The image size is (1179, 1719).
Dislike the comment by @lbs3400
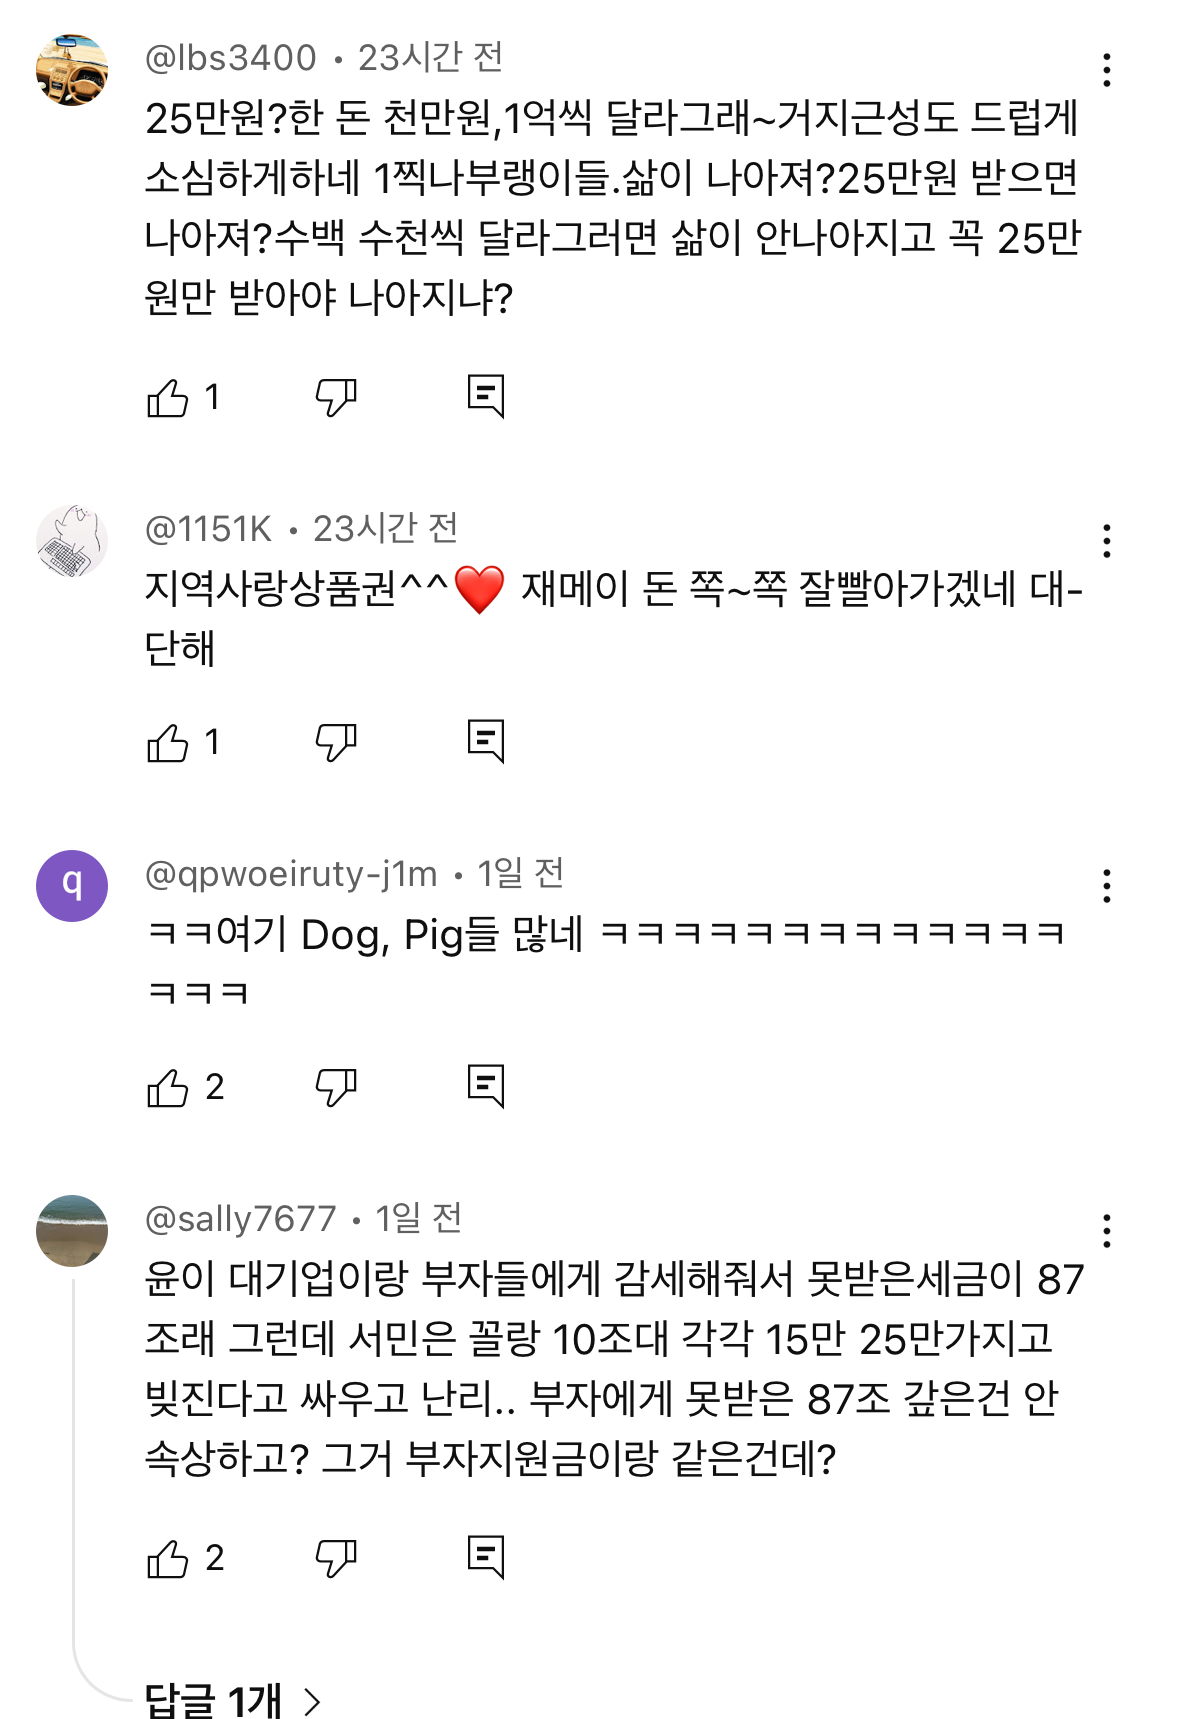pos(336,398)
